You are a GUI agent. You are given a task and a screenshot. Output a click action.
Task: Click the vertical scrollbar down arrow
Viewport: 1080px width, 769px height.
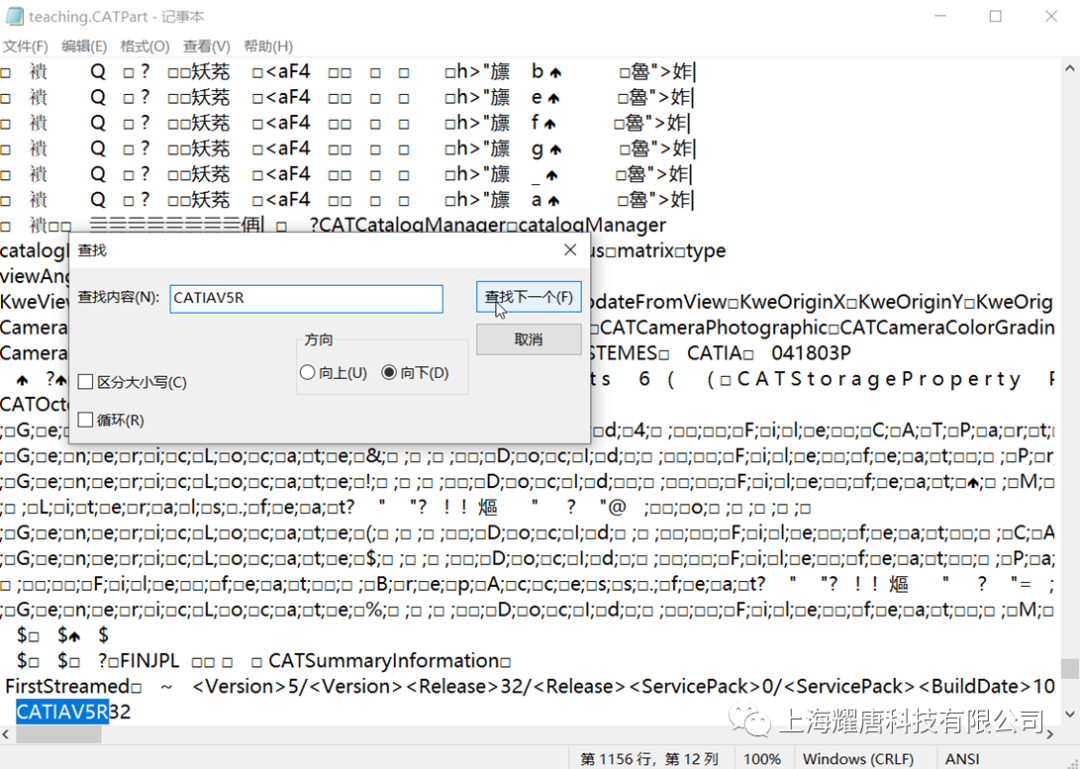click(1070, 715)
